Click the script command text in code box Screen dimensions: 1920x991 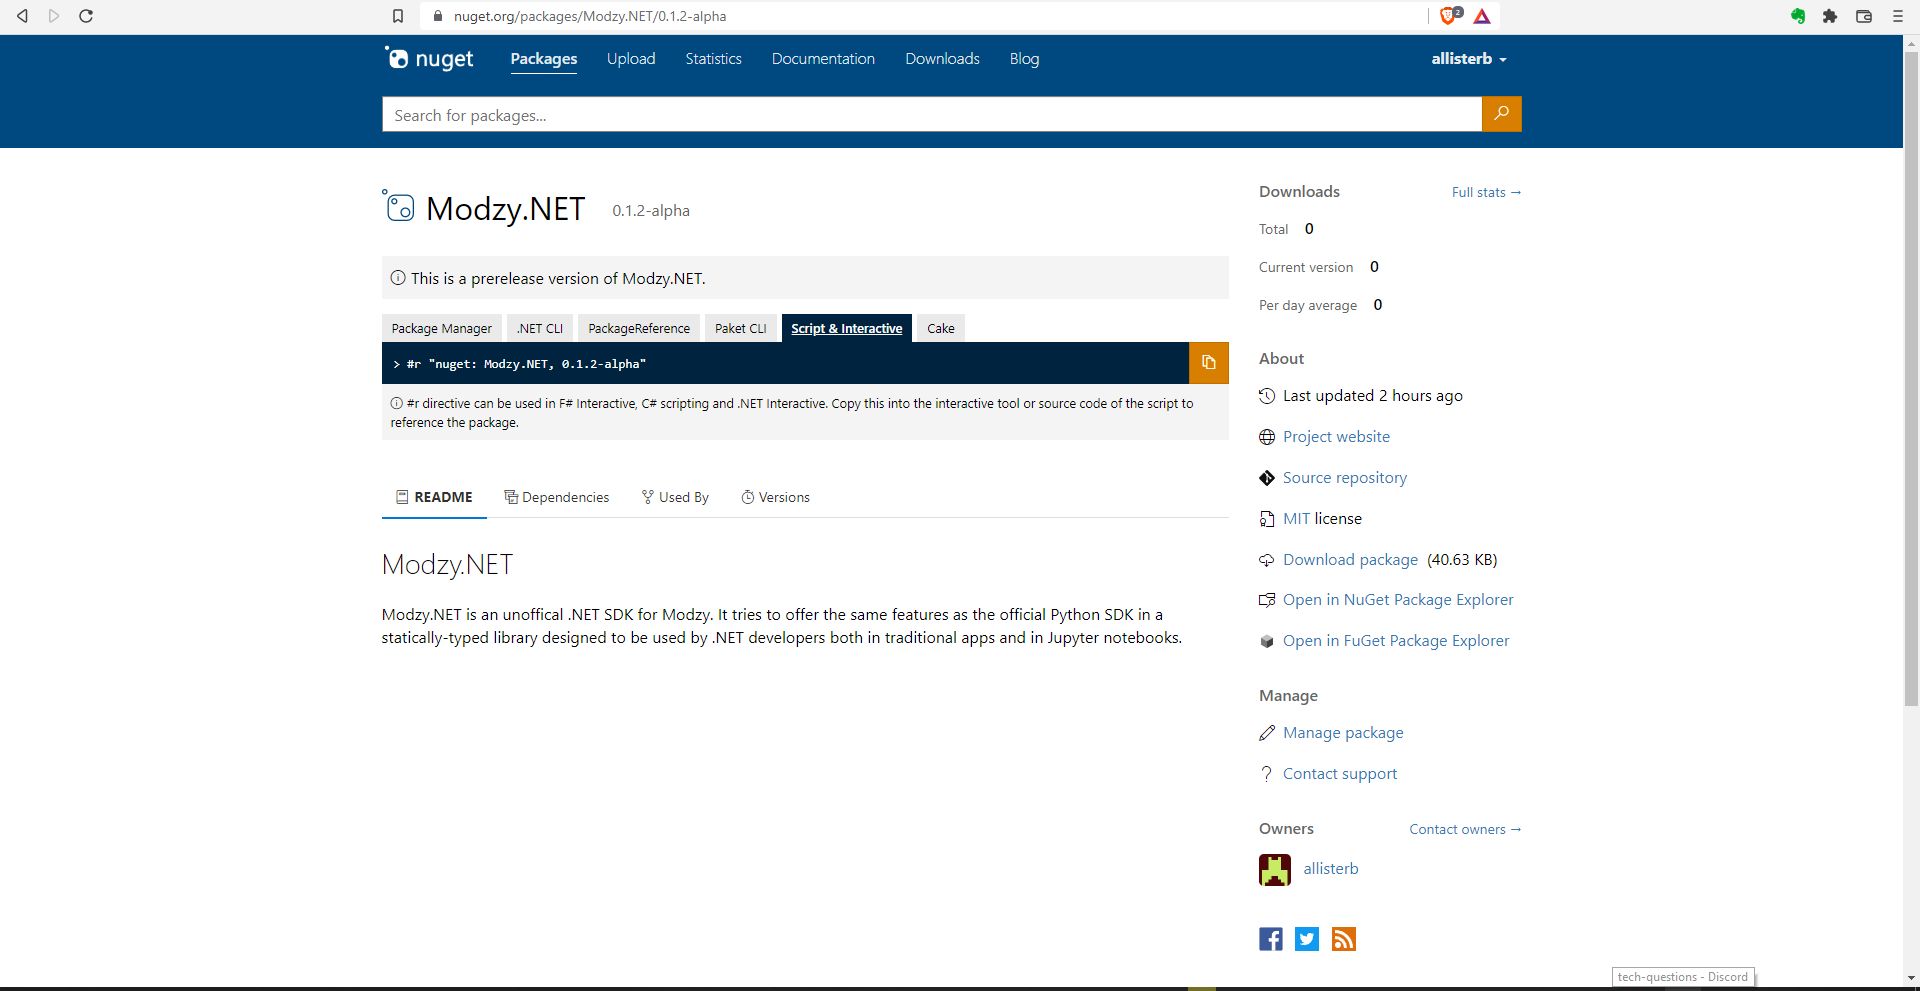(x=526, y=364)
